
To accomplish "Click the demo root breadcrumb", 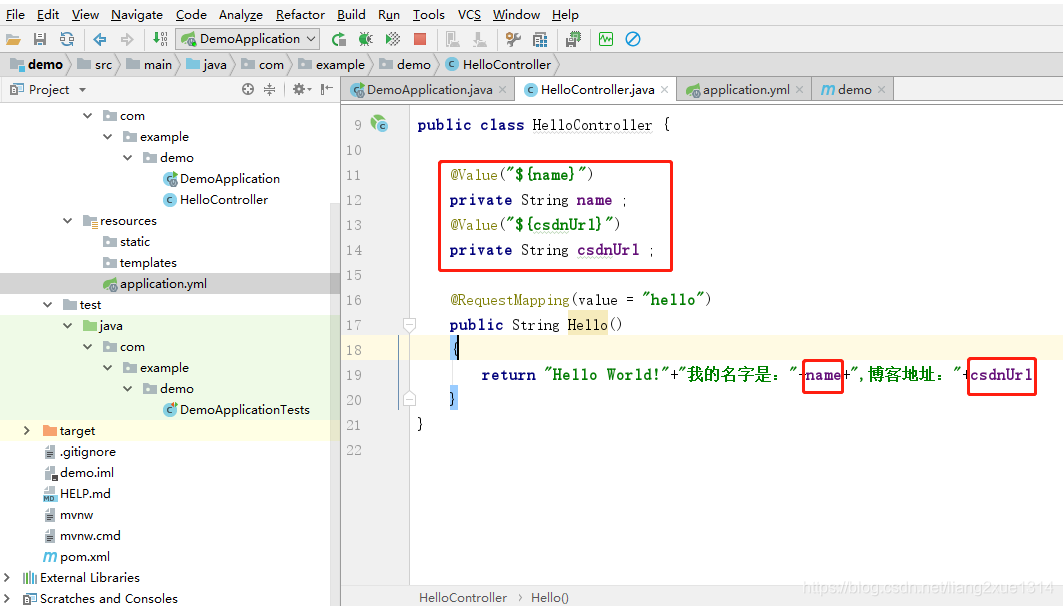I will pyautogui.click(x=37, y=64).
